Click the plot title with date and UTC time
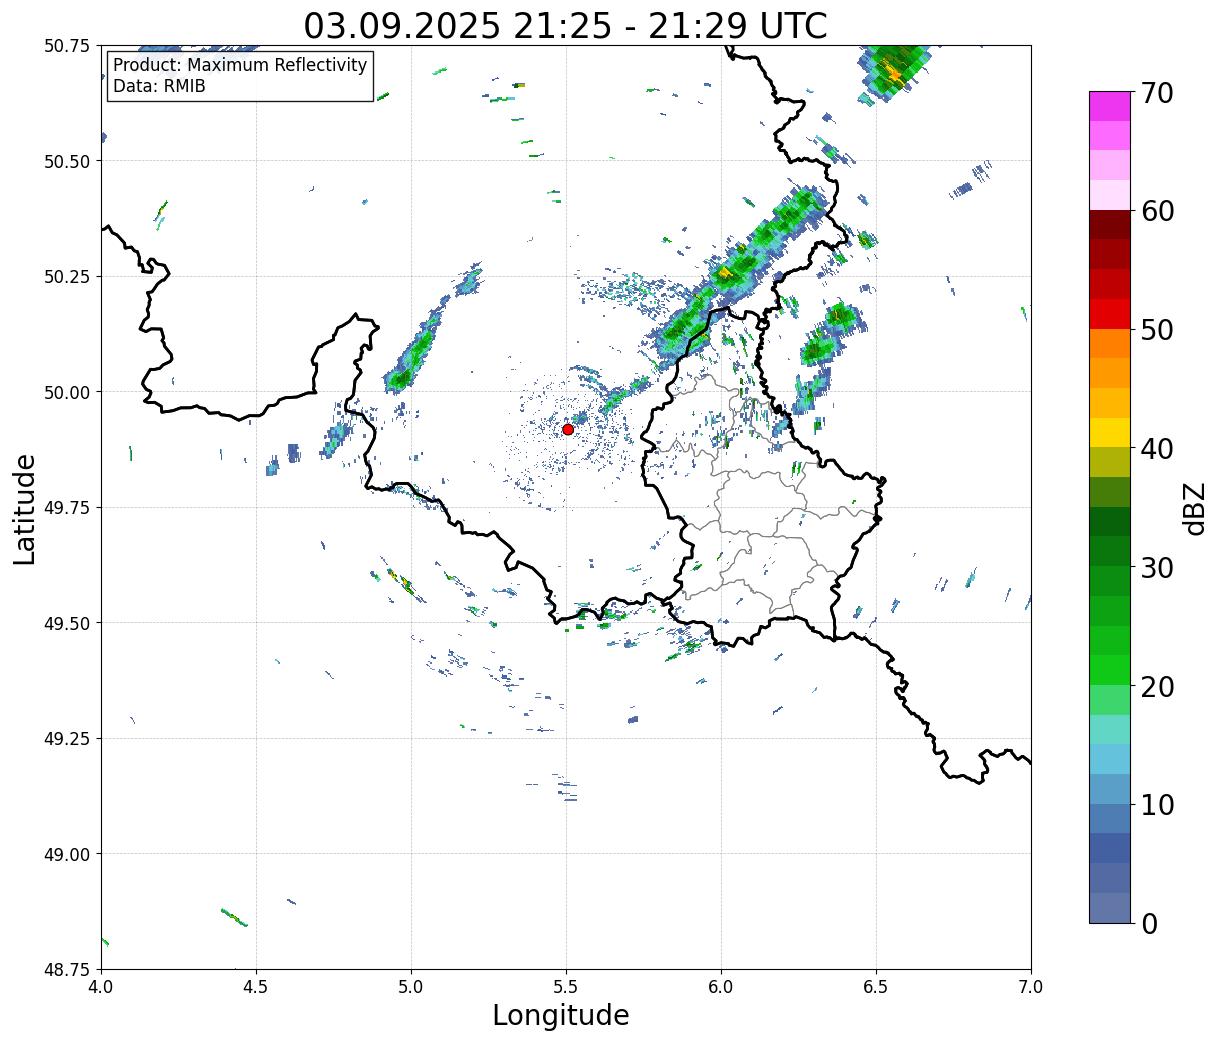 (x=565, y=25)
